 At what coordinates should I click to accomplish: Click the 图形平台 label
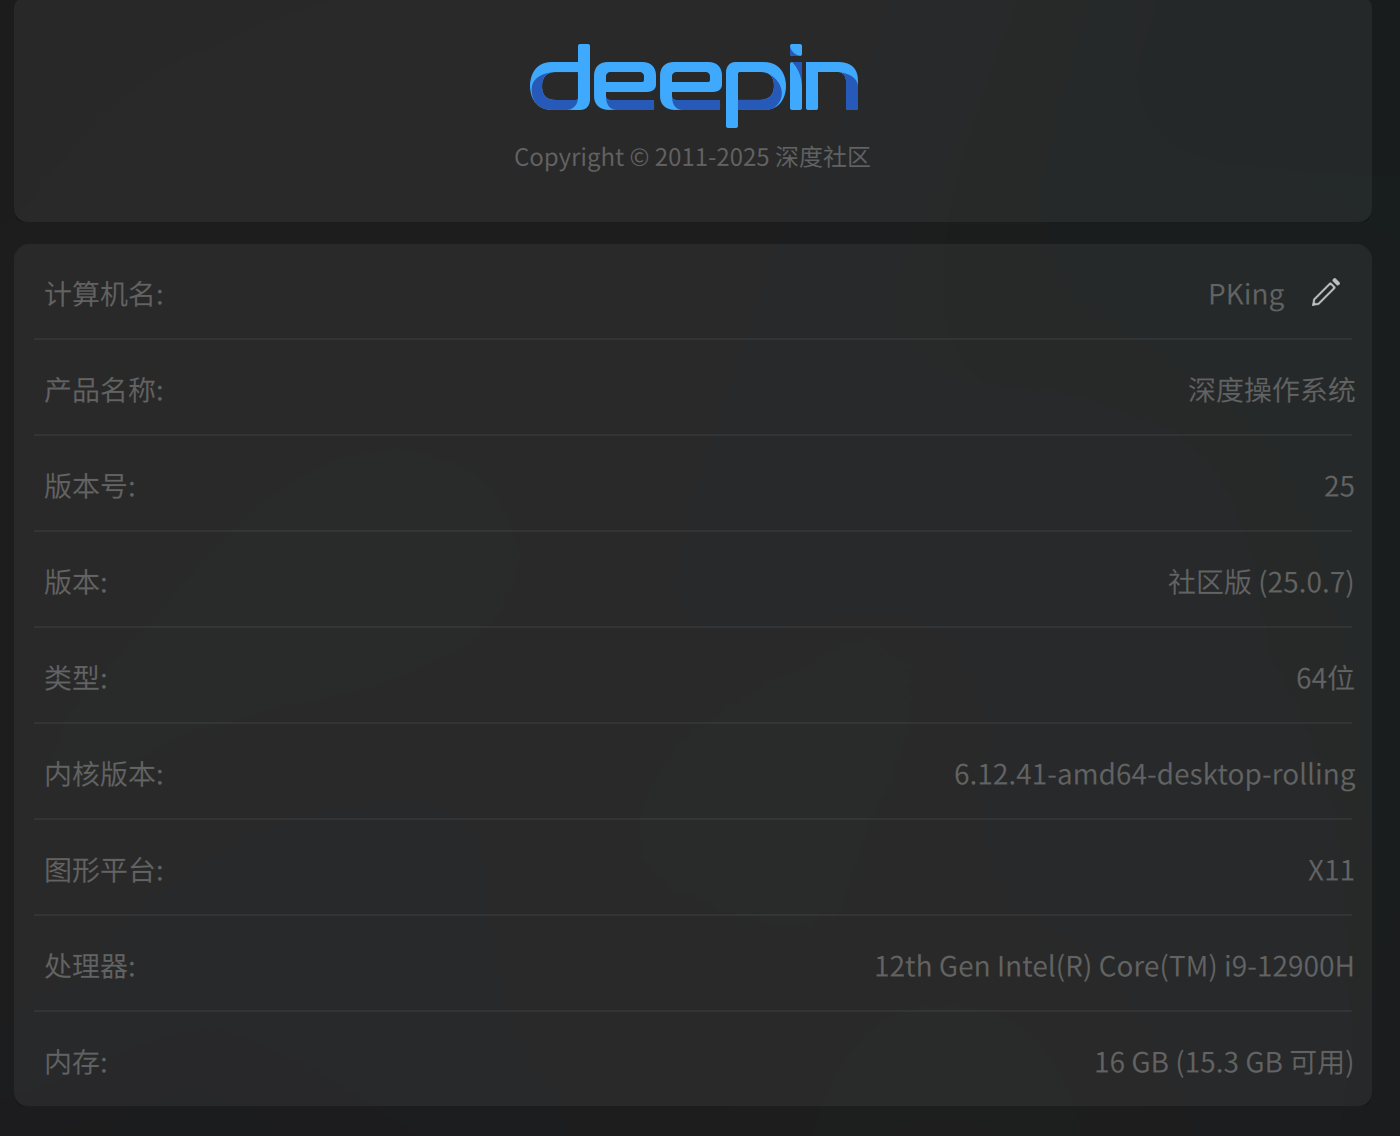coord(104,870)
